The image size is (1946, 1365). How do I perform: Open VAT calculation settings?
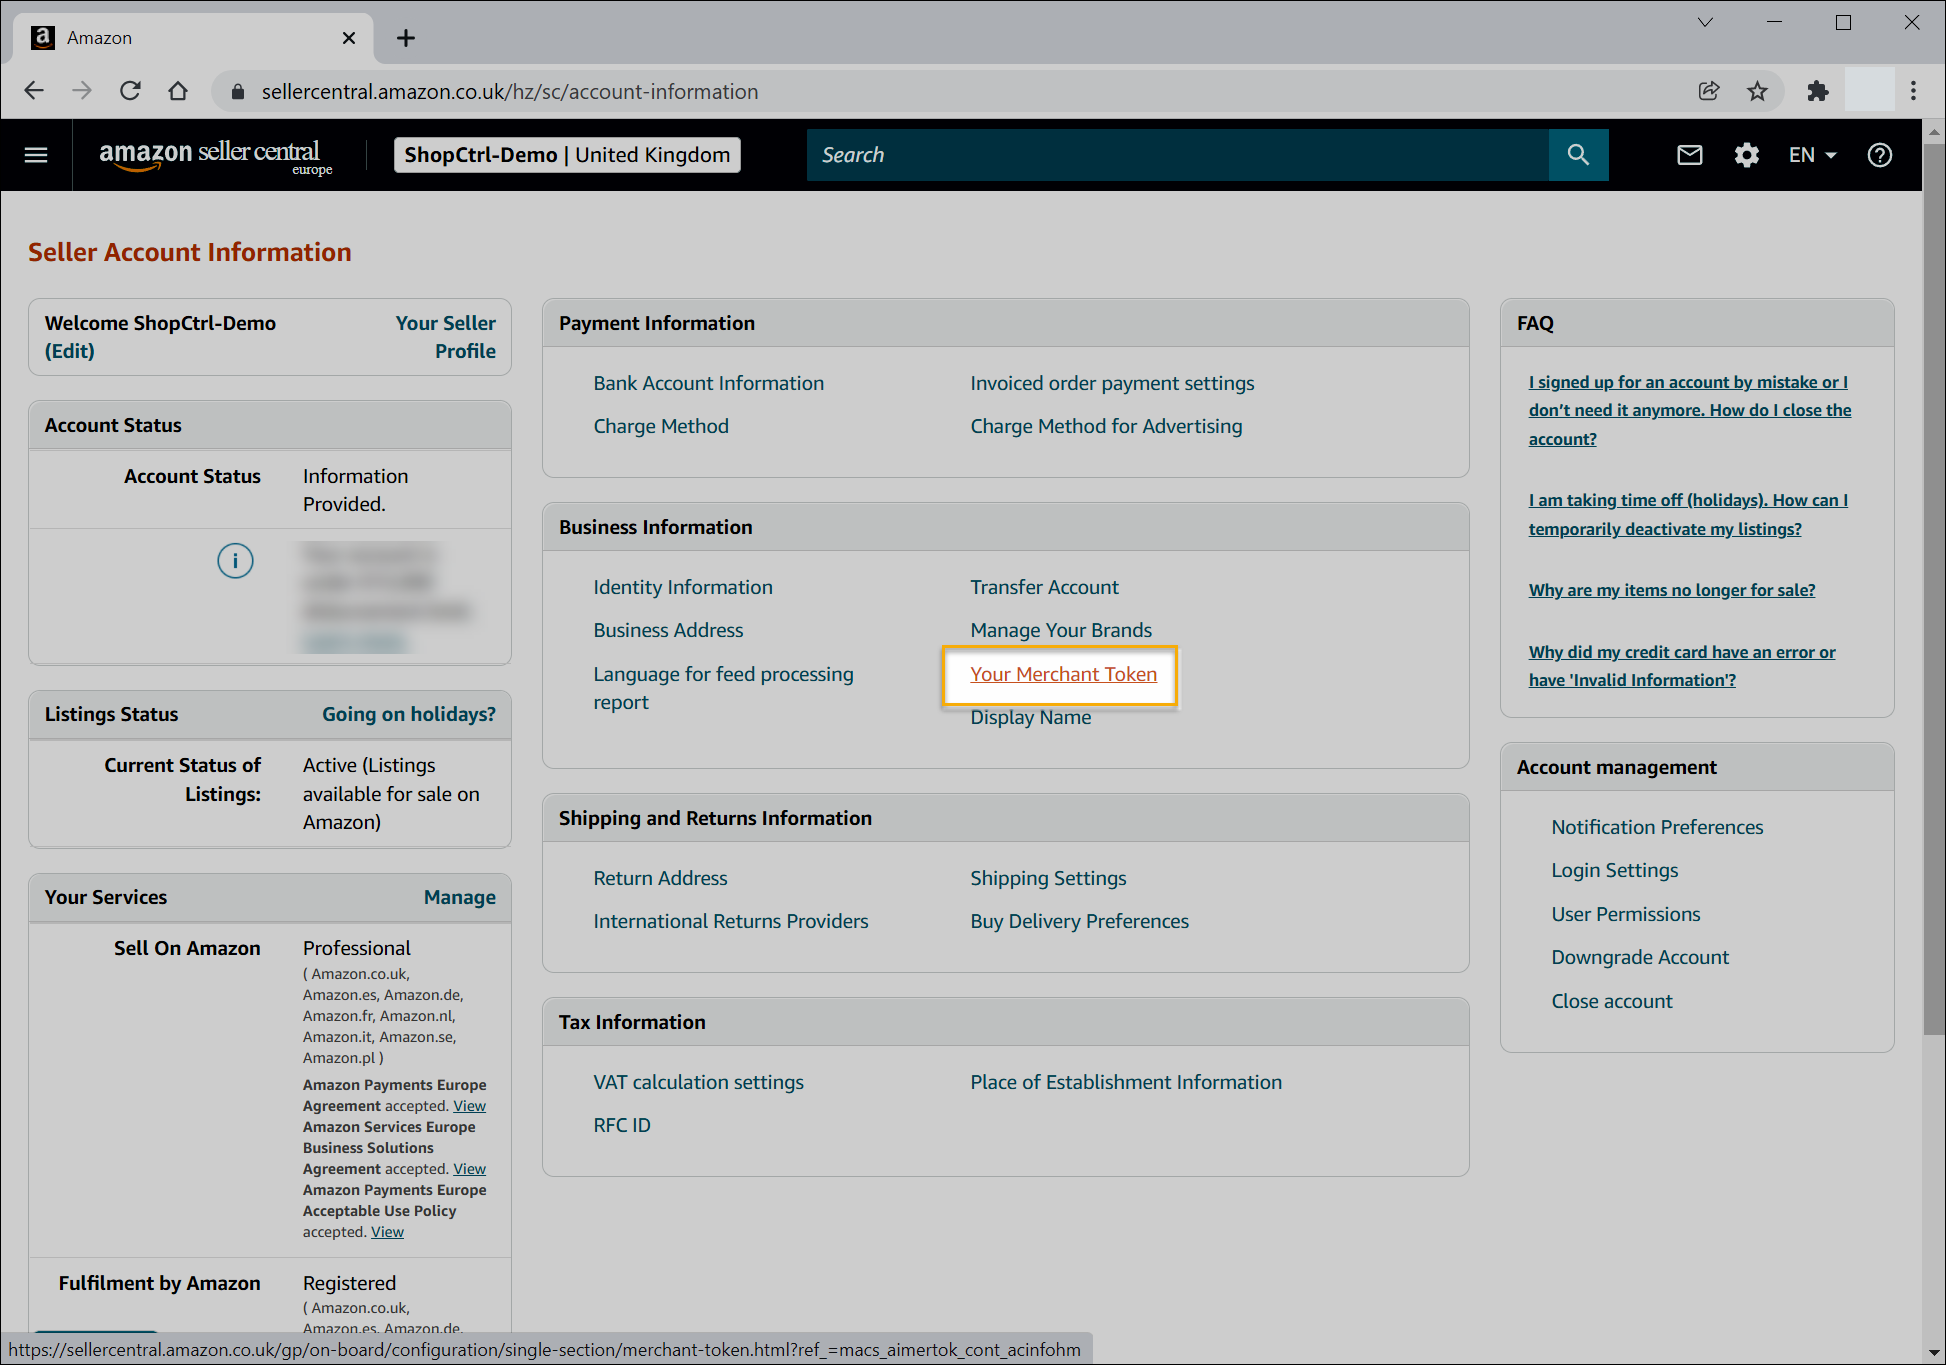coord(698,1082)
